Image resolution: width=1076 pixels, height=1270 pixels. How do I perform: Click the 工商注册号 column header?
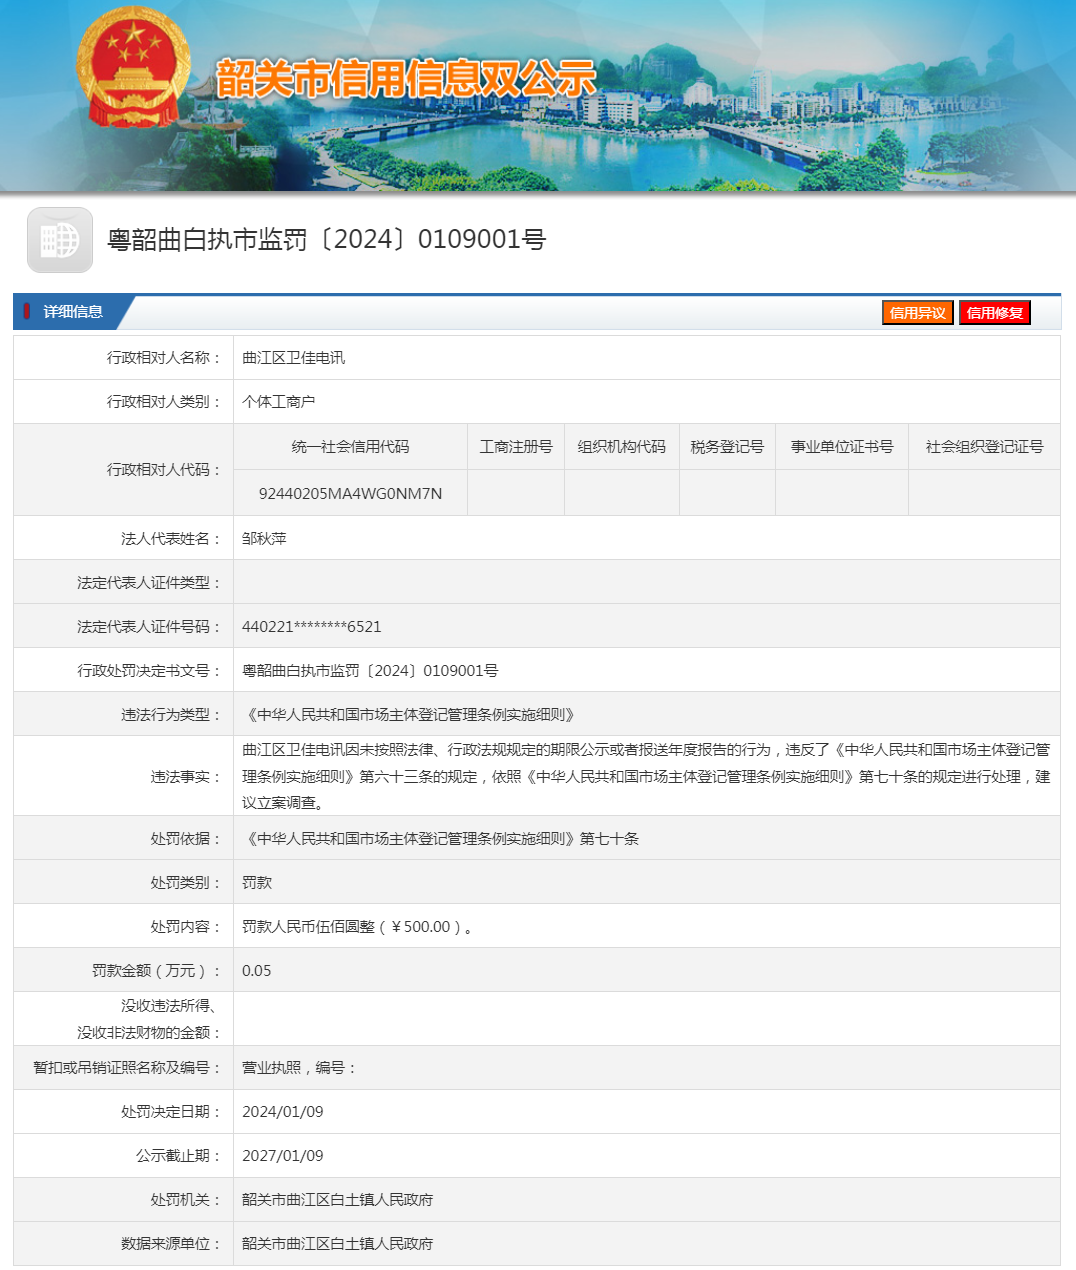point(516,447)
